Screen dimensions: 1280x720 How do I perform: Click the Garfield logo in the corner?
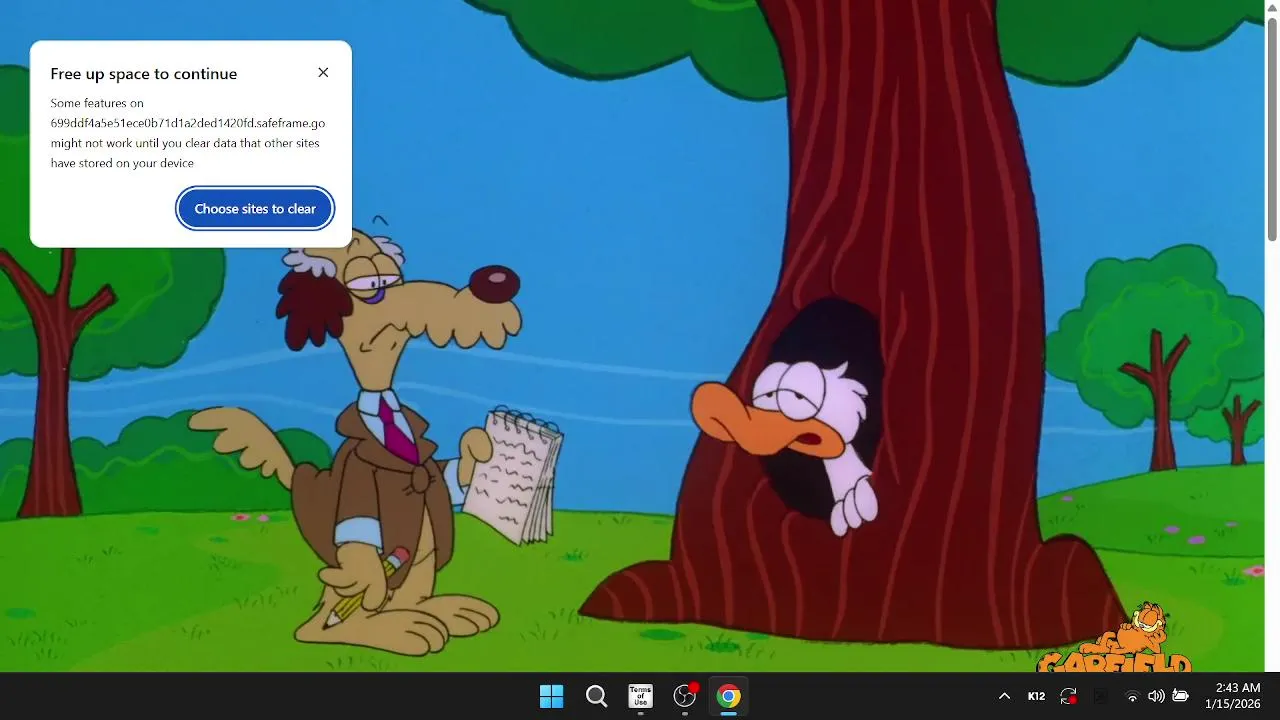(x=1115, y=640)
